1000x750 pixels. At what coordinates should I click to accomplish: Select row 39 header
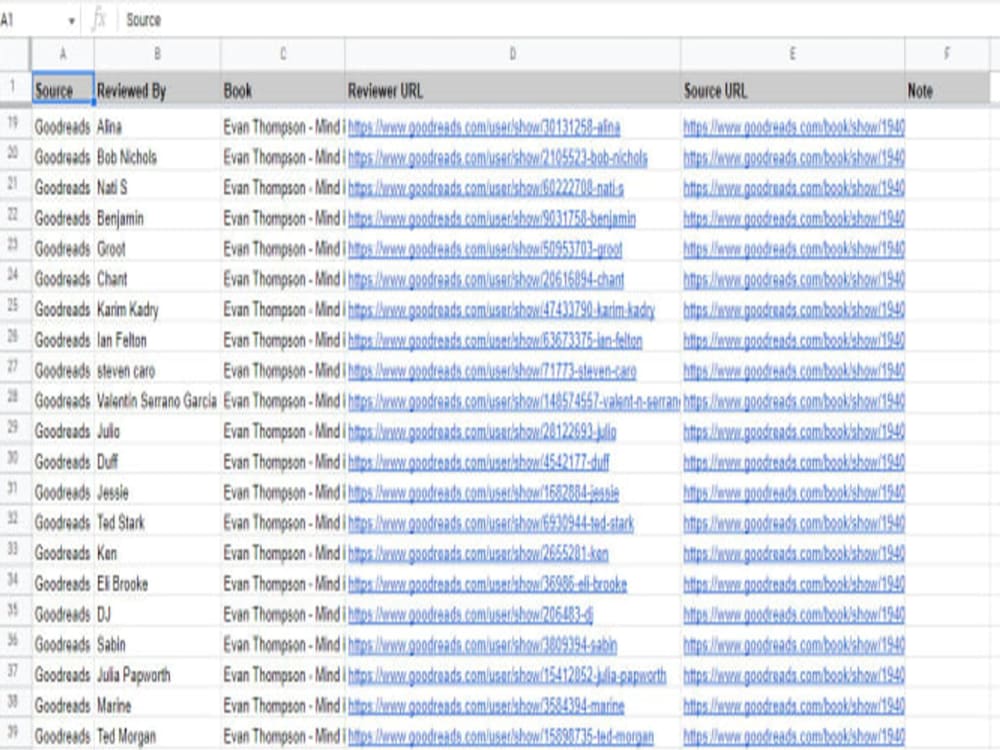(x=14, y=734)
